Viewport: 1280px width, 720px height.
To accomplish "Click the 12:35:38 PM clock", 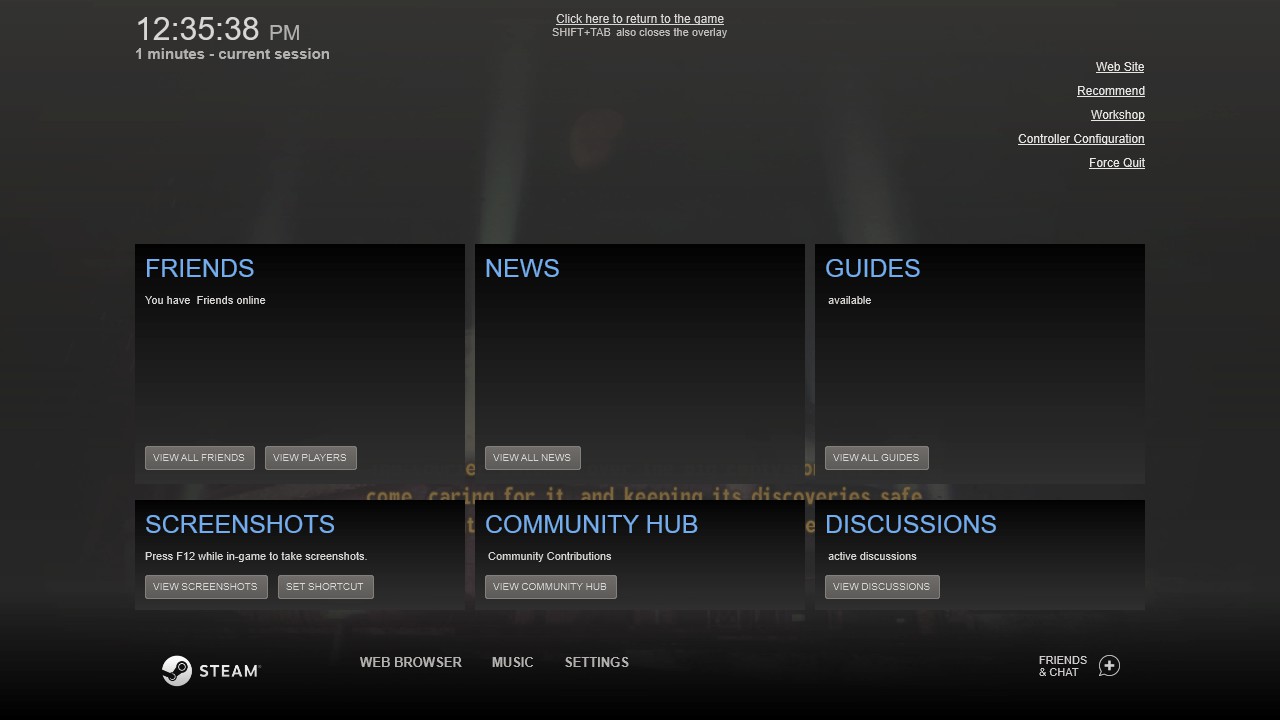I will coord(218,30).
